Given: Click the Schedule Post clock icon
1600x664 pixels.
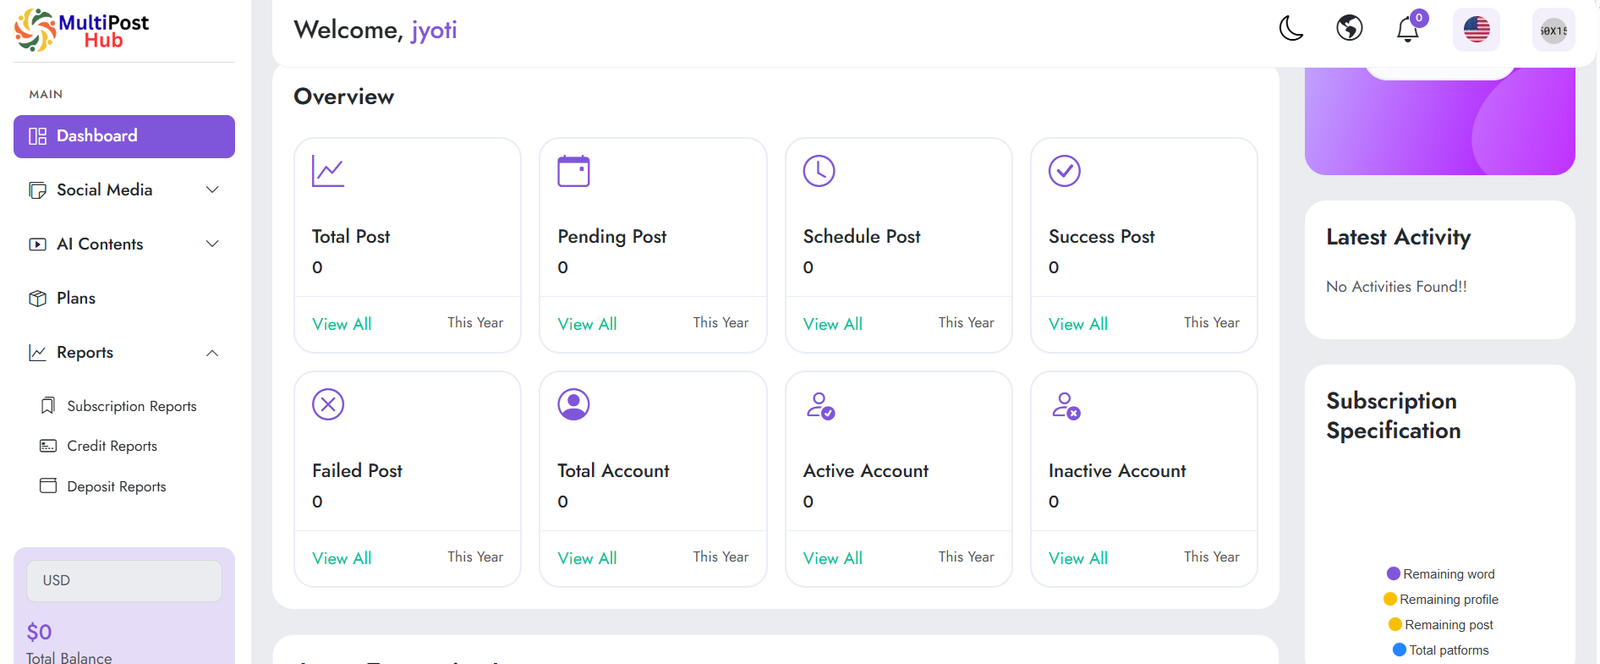Looking at the screenshot, I should 819,171.
